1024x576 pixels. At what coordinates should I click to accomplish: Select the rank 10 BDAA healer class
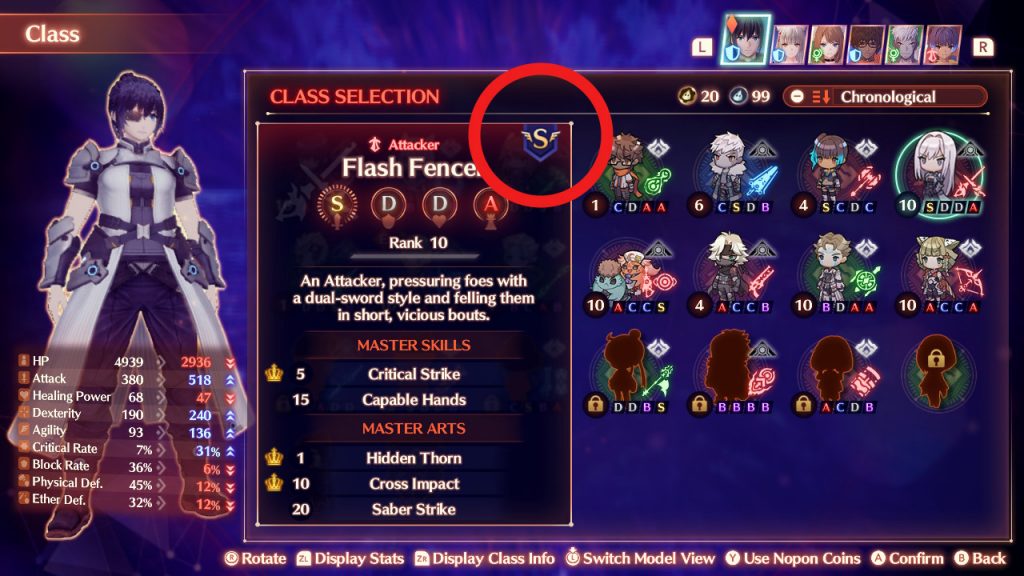click(839, 274)
